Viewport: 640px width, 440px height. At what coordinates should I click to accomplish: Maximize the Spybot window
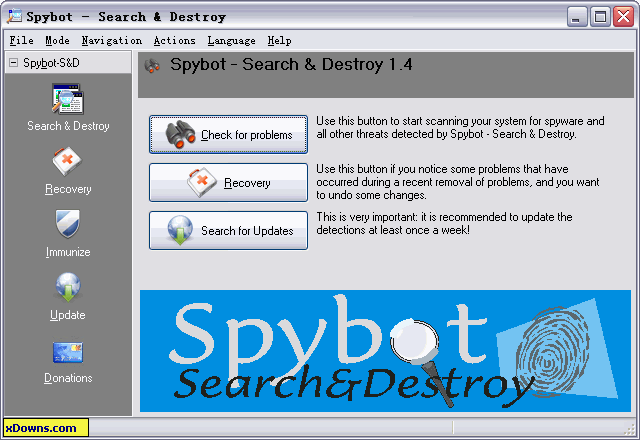[600, 17]
